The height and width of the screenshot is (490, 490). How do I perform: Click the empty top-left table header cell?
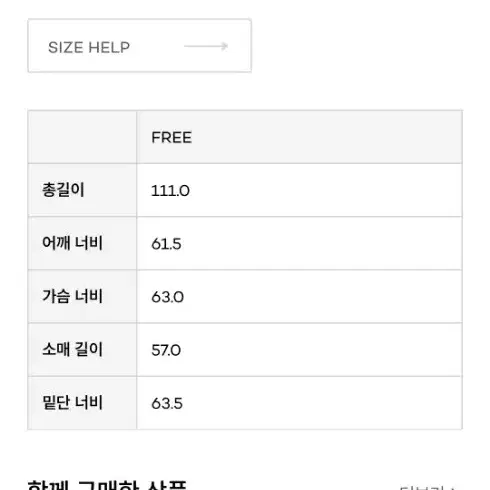[x=82, y=137]
